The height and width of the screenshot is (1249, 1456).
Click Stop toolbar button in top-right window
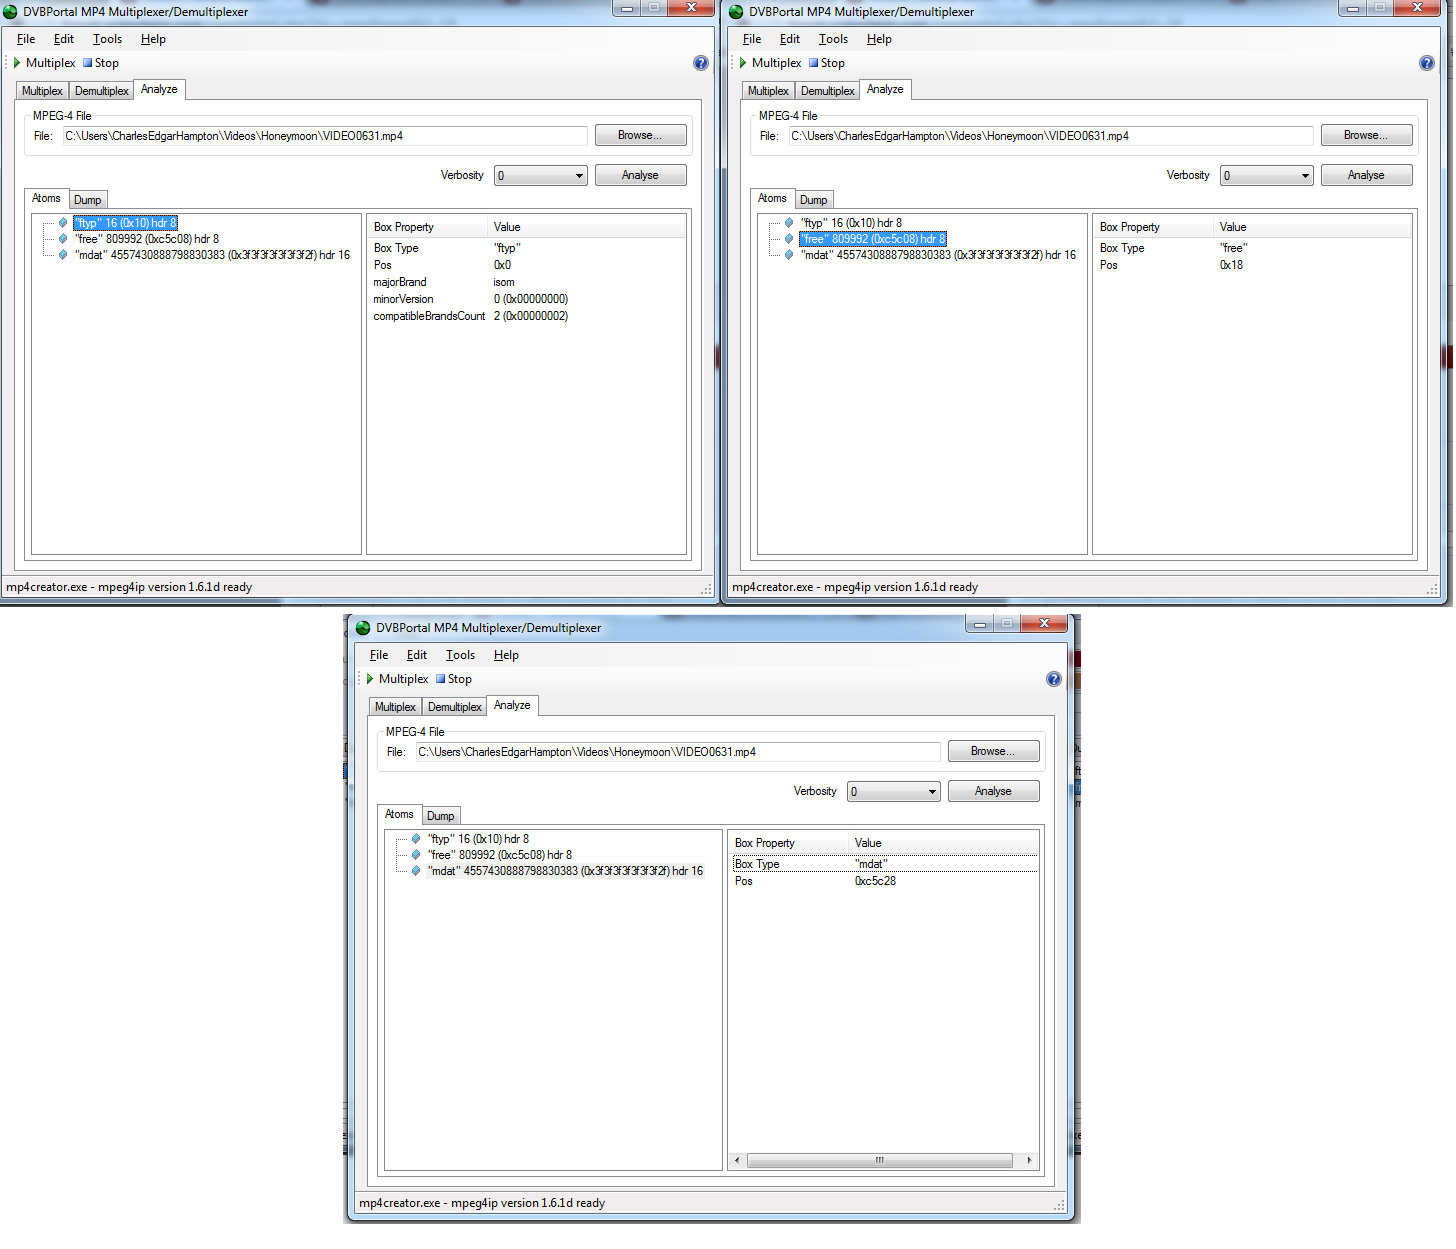click(827, 63)
